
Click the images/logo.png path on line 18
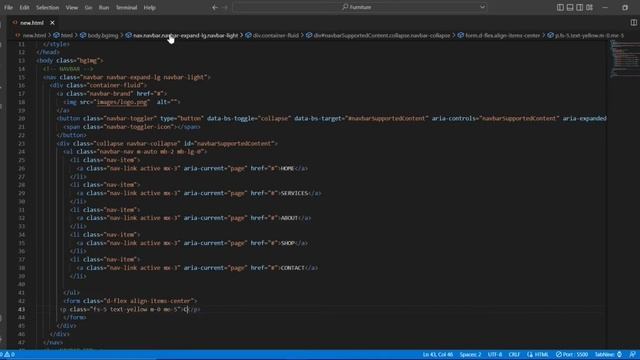tap(122, 102)
